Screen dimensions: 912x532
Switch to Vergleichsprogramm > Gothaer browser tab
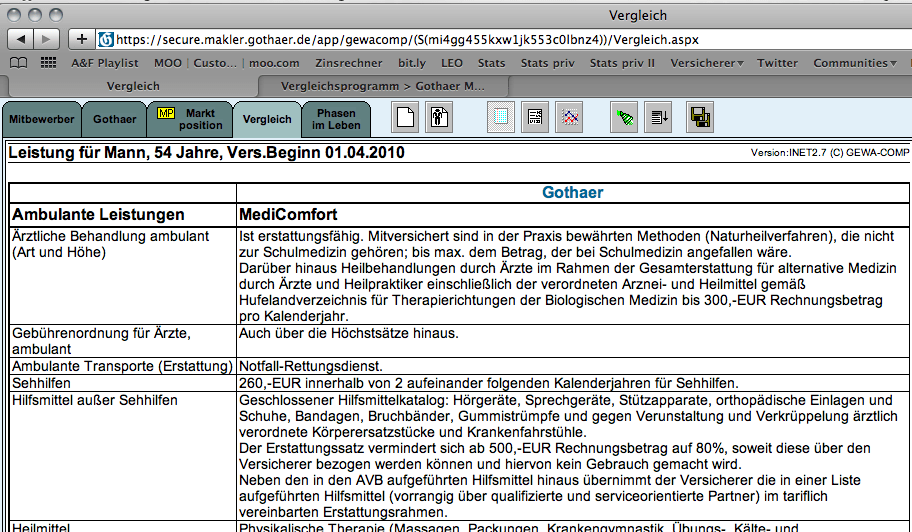click(x=383, y=86)
